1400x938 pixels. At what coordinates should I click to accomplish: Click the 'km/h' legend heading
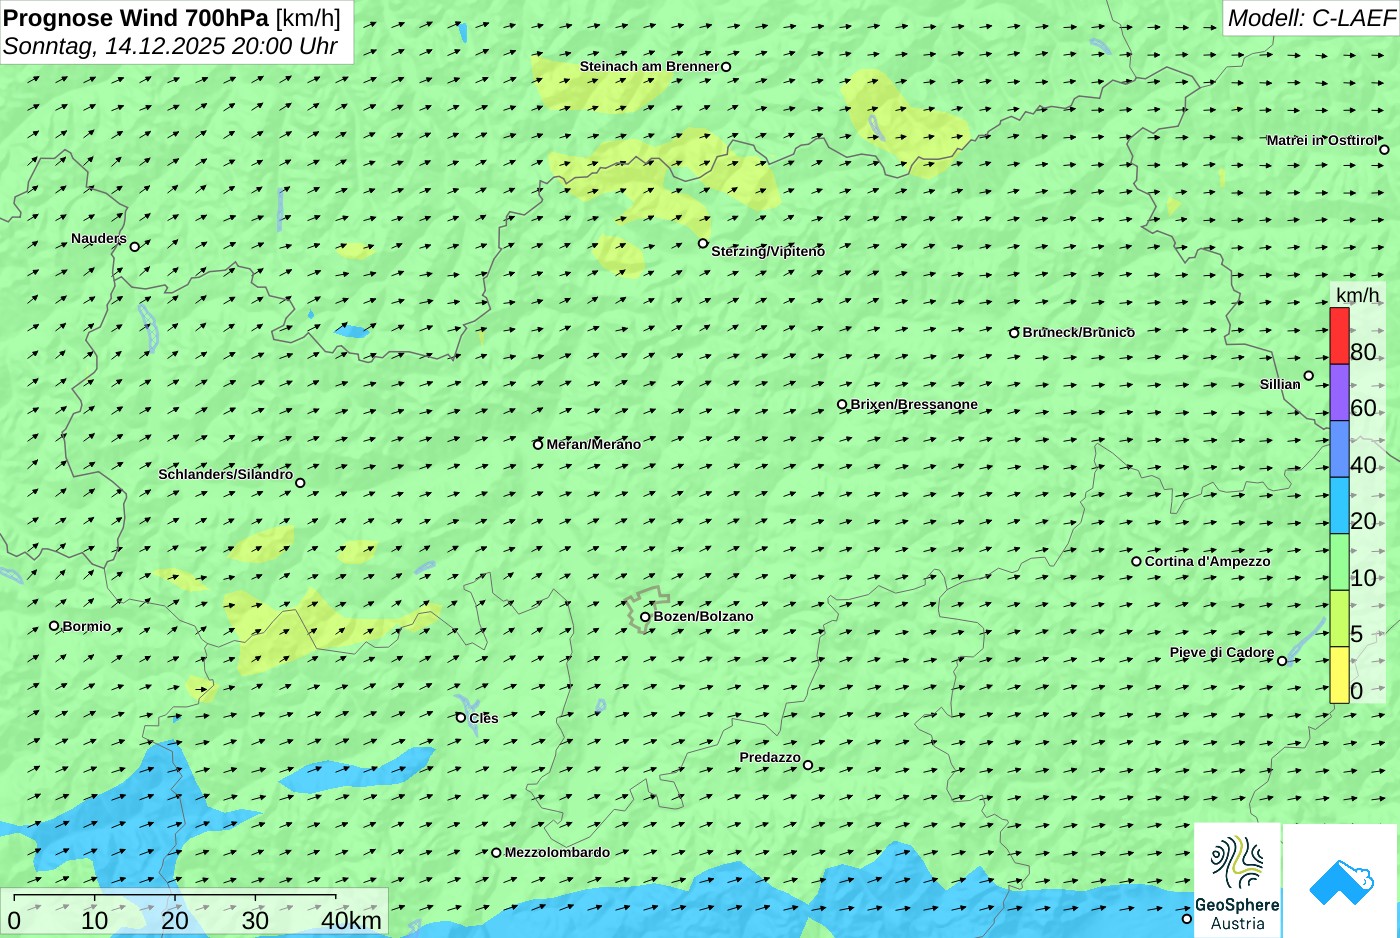pyautogui.click(x=1357, y=295)
